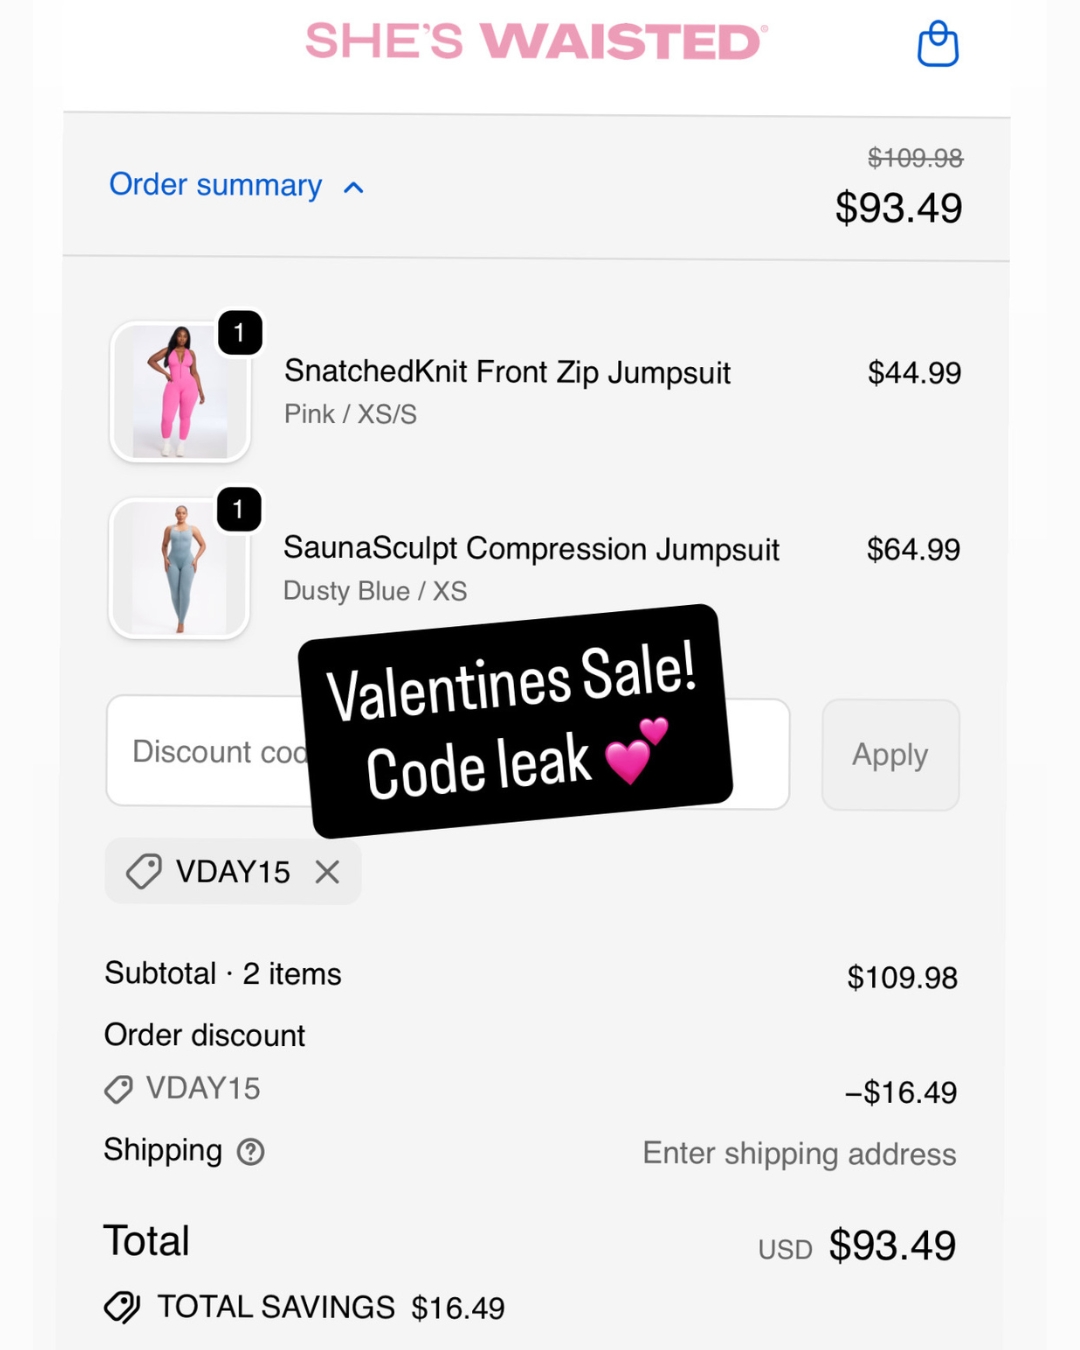
Task: Click the quantity badge on blue jumpsuit
Action: [x=239, y=510]
